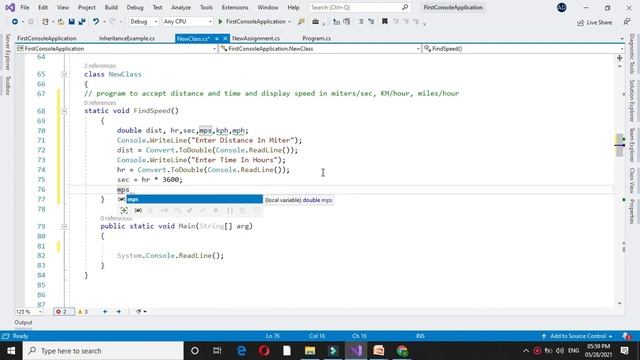Click the editor split-window icon above the scrollbar
This screenshot has height=360, width=640.
(x=620, y=58)
